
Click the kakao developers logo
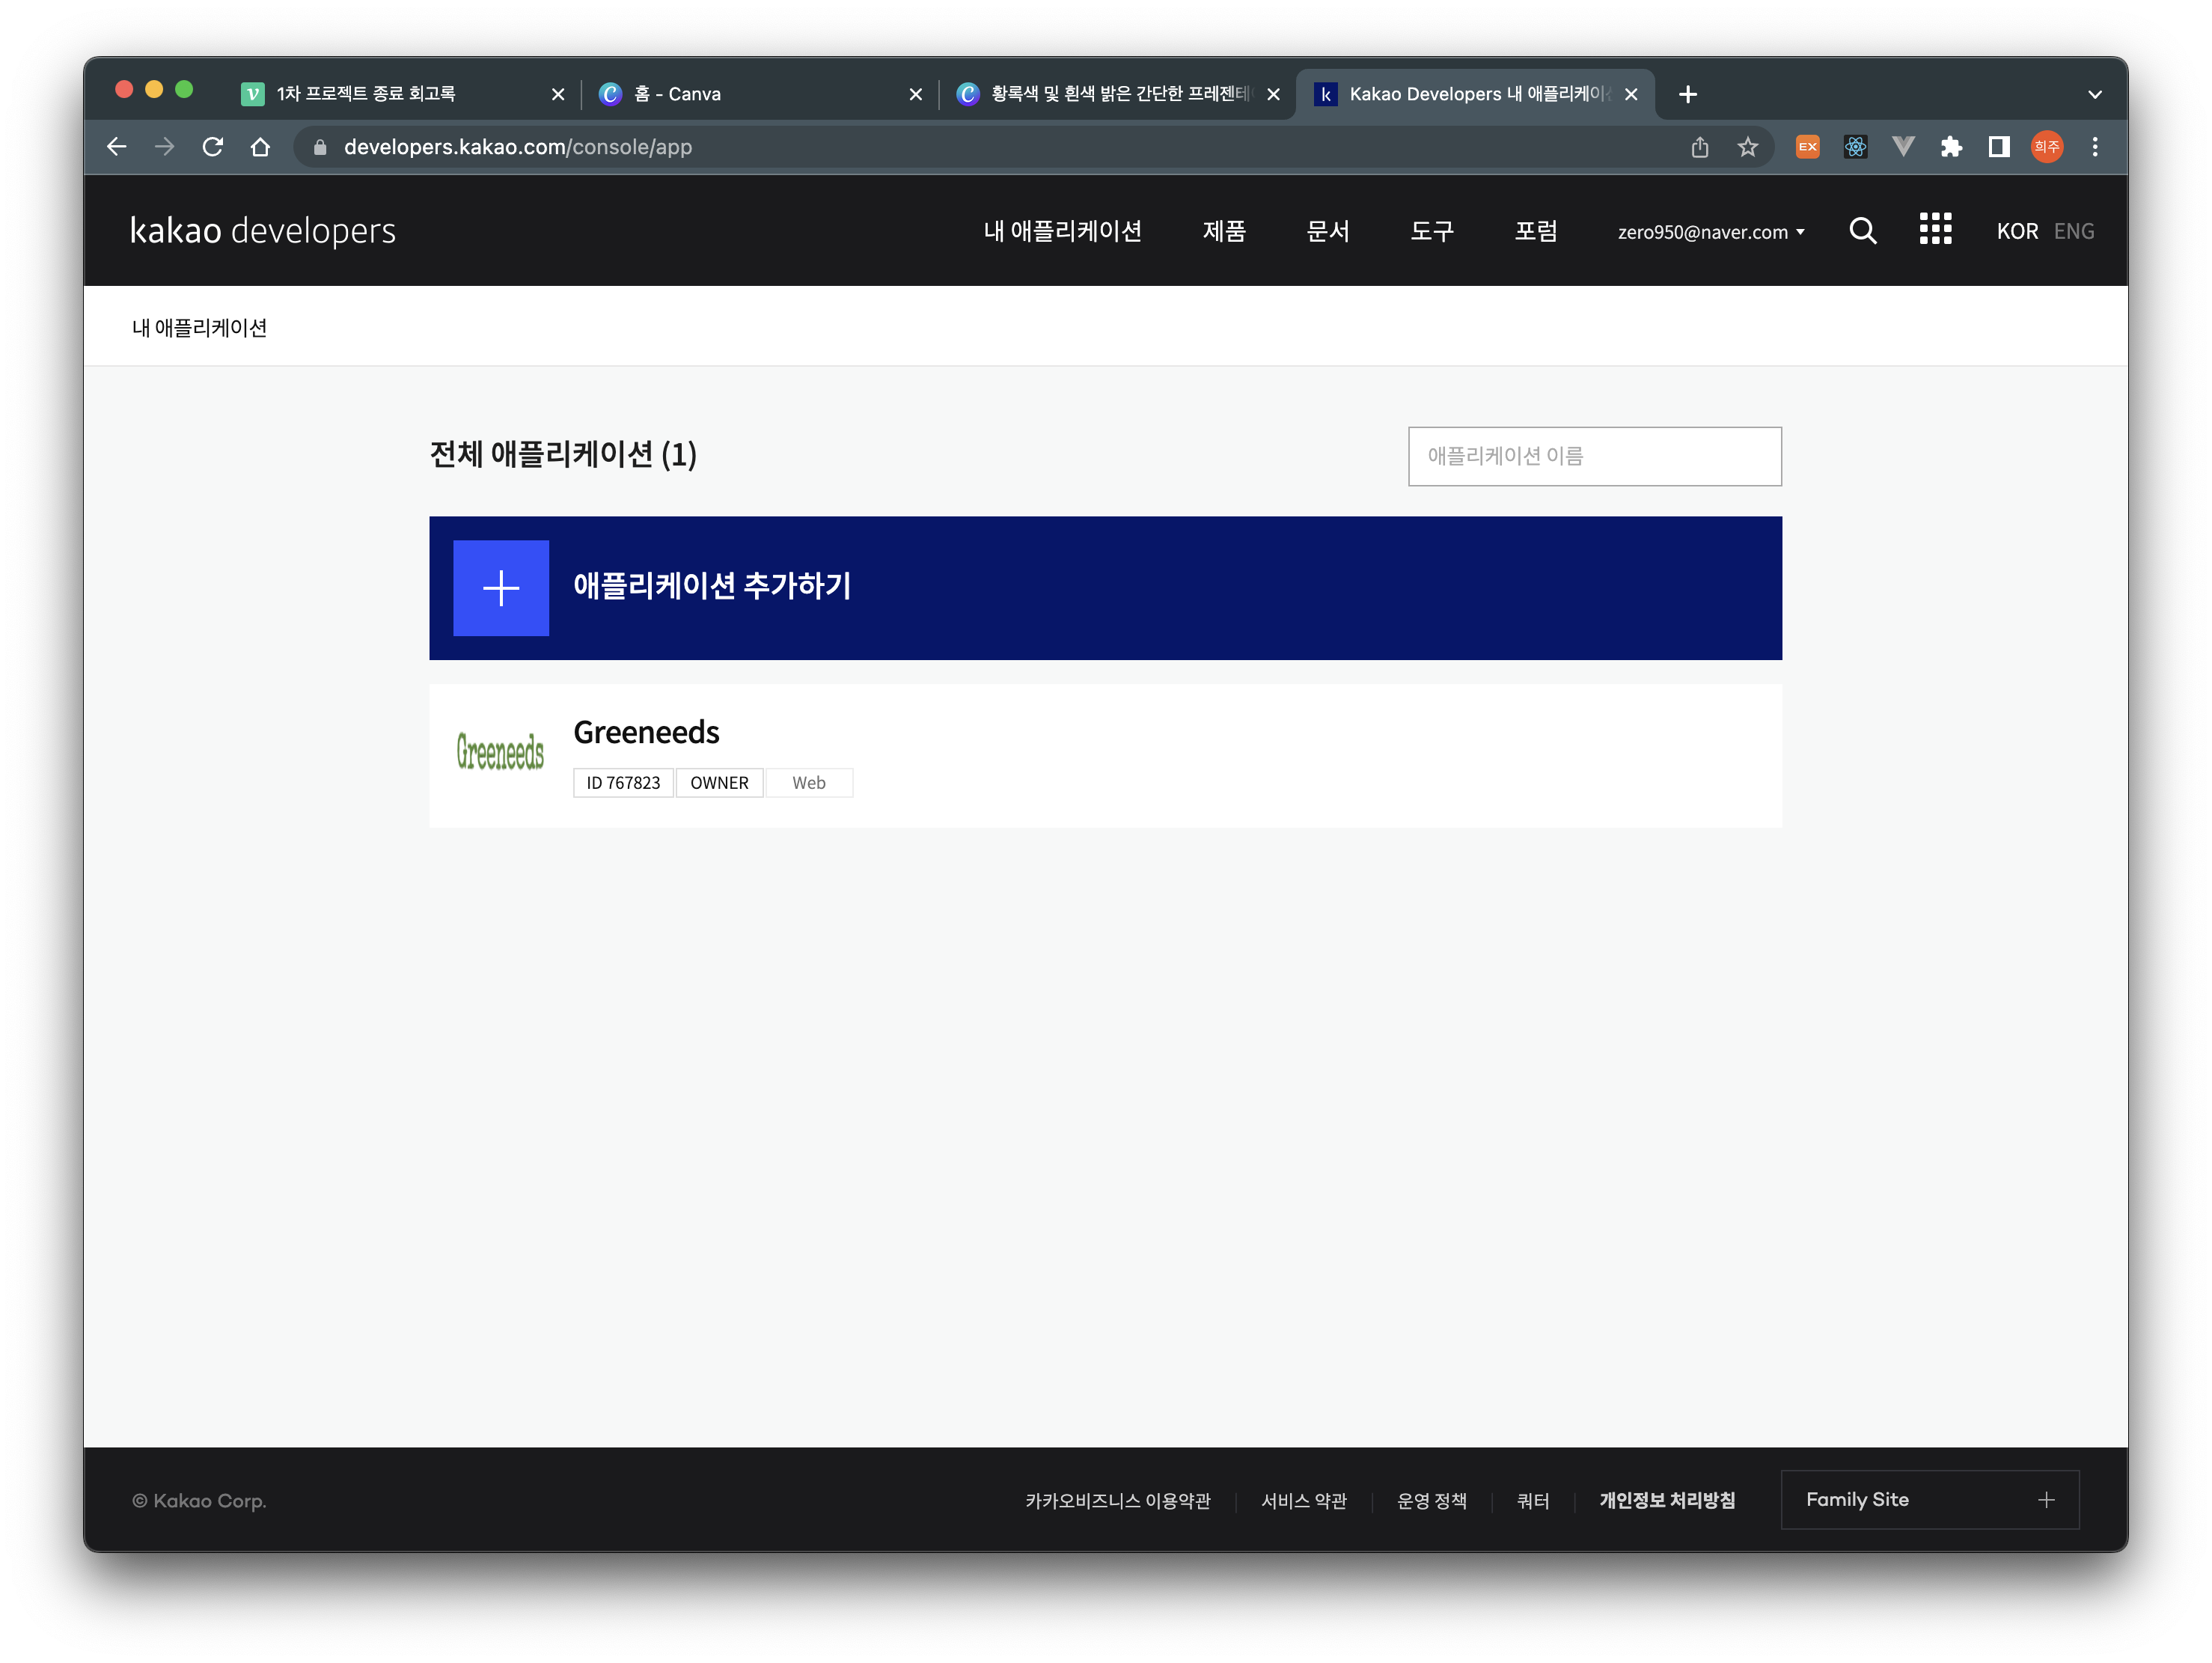coord(263,231)
